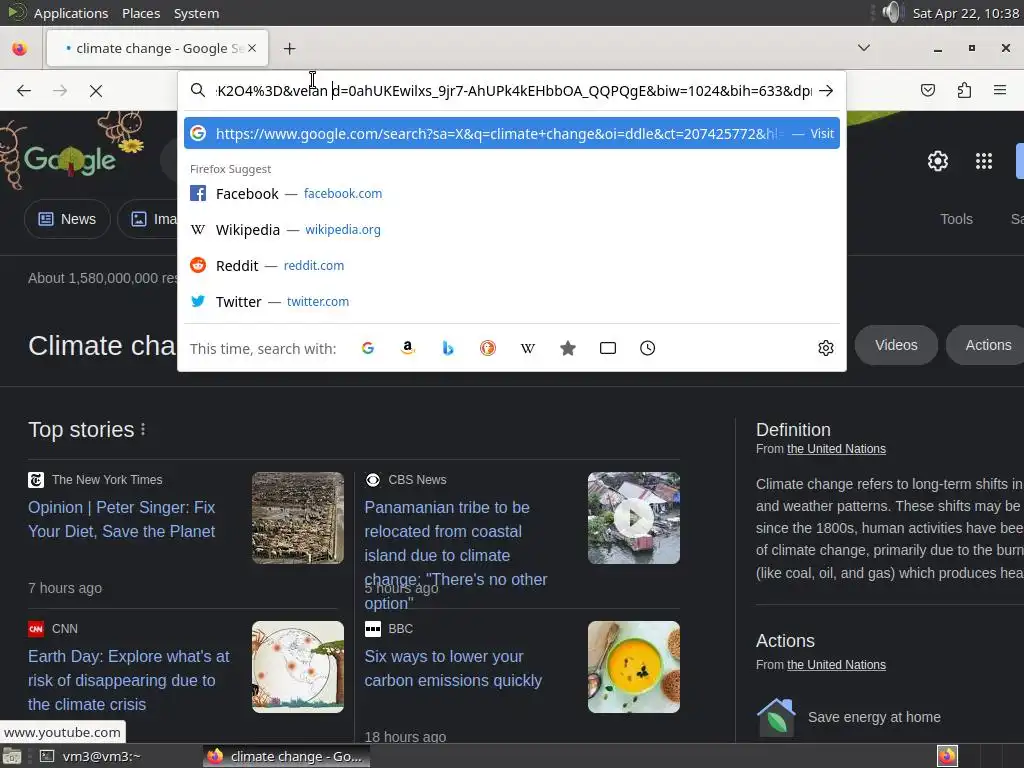
Task: Open United Nations link under Actions
Action: pos(836,665)
